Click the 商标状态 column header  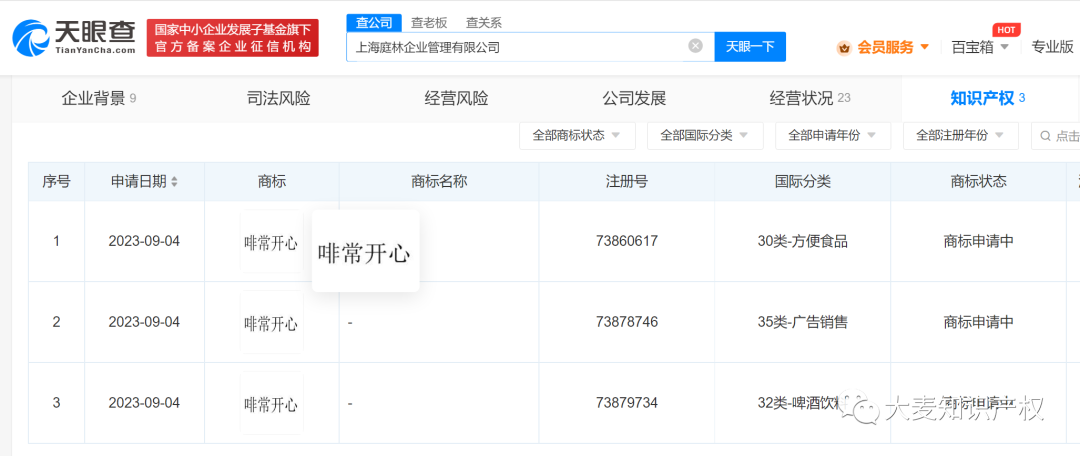tap(979, 182)
